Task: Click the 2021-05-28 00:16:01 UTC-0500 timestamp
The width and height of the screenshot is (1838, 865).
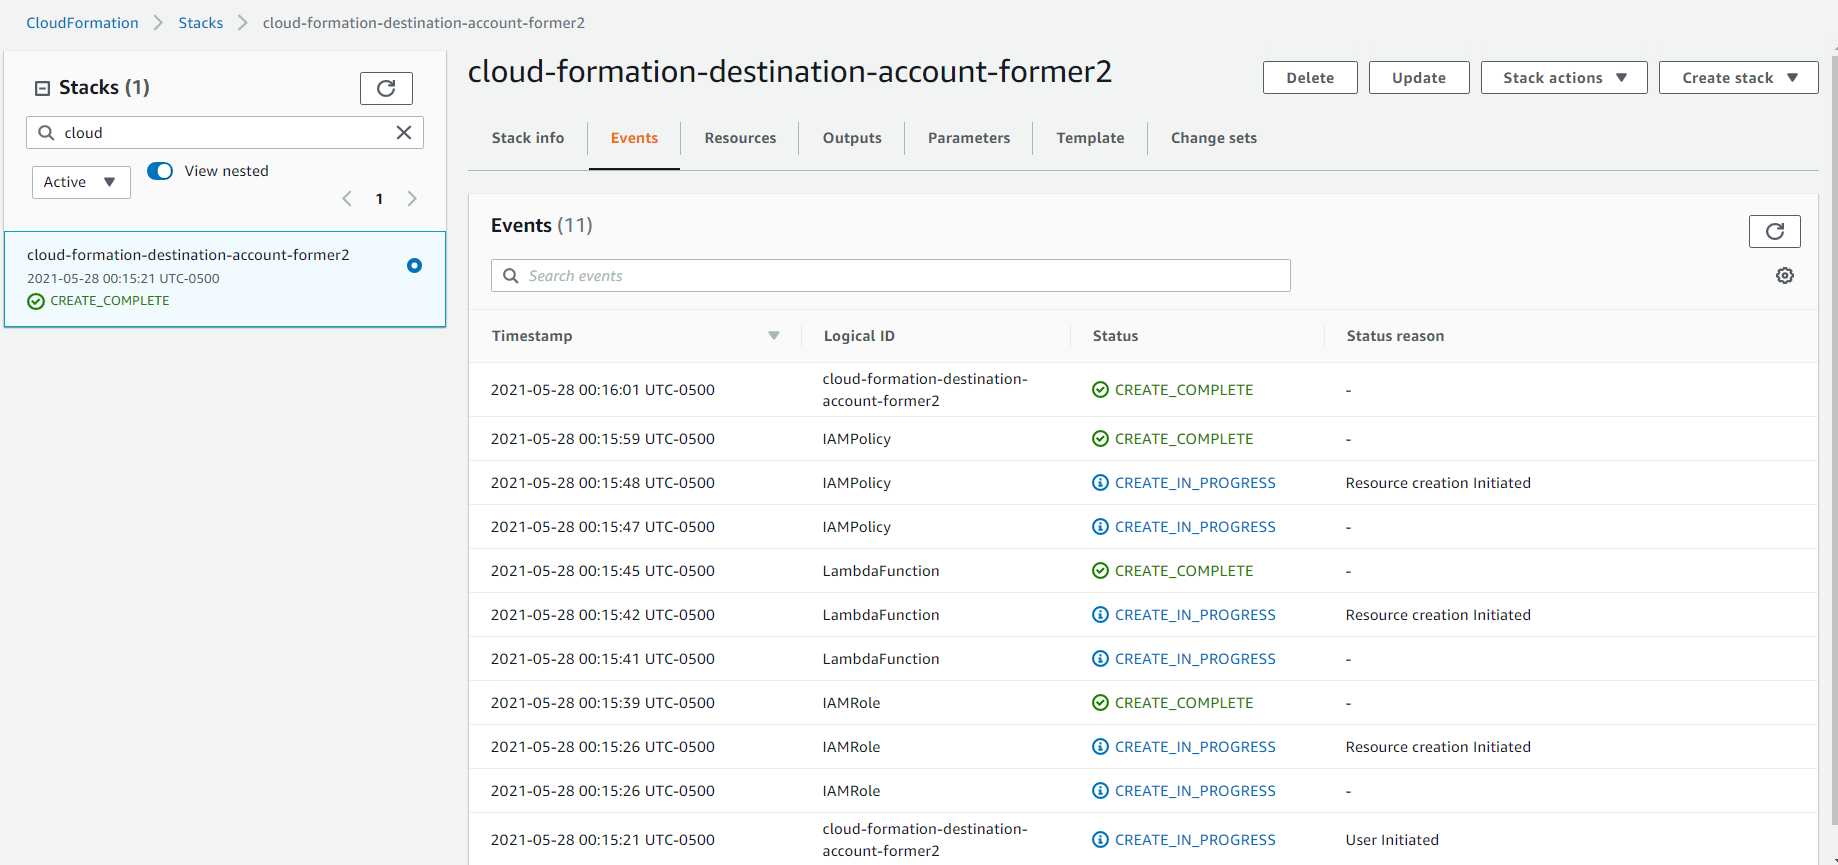Action: pos(603,390)
